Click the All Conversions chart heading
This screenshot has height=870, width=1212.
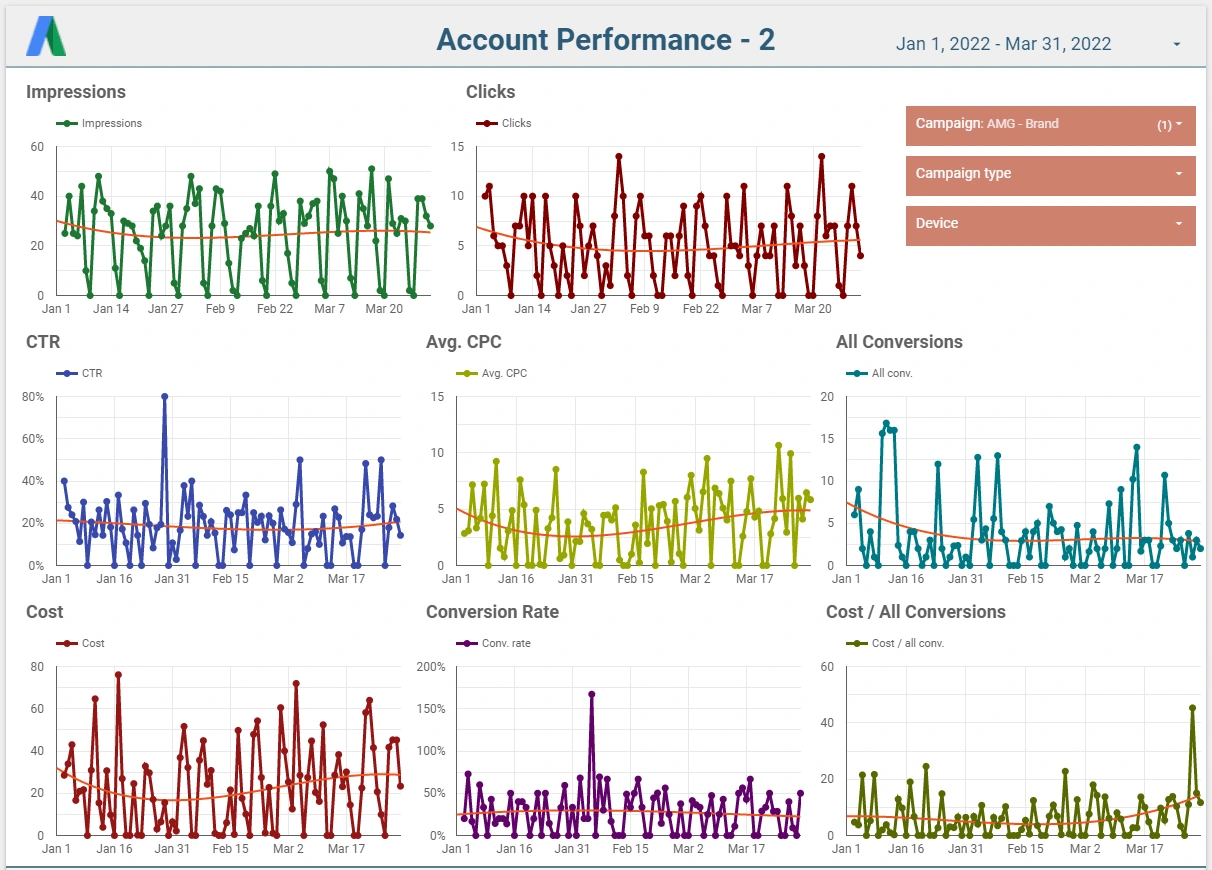click(899, 342)
